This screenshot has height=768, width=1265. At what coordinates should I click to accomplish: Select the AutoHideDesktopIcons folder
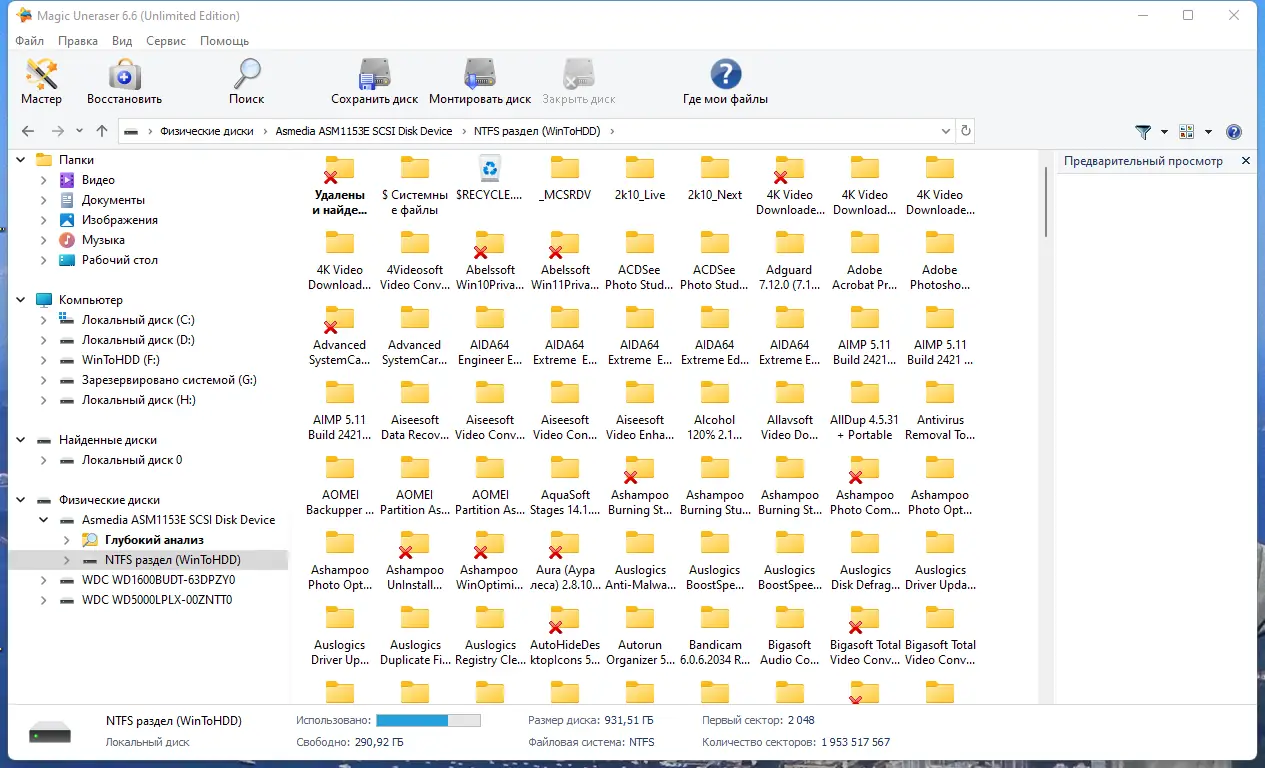tap(565, 635)
